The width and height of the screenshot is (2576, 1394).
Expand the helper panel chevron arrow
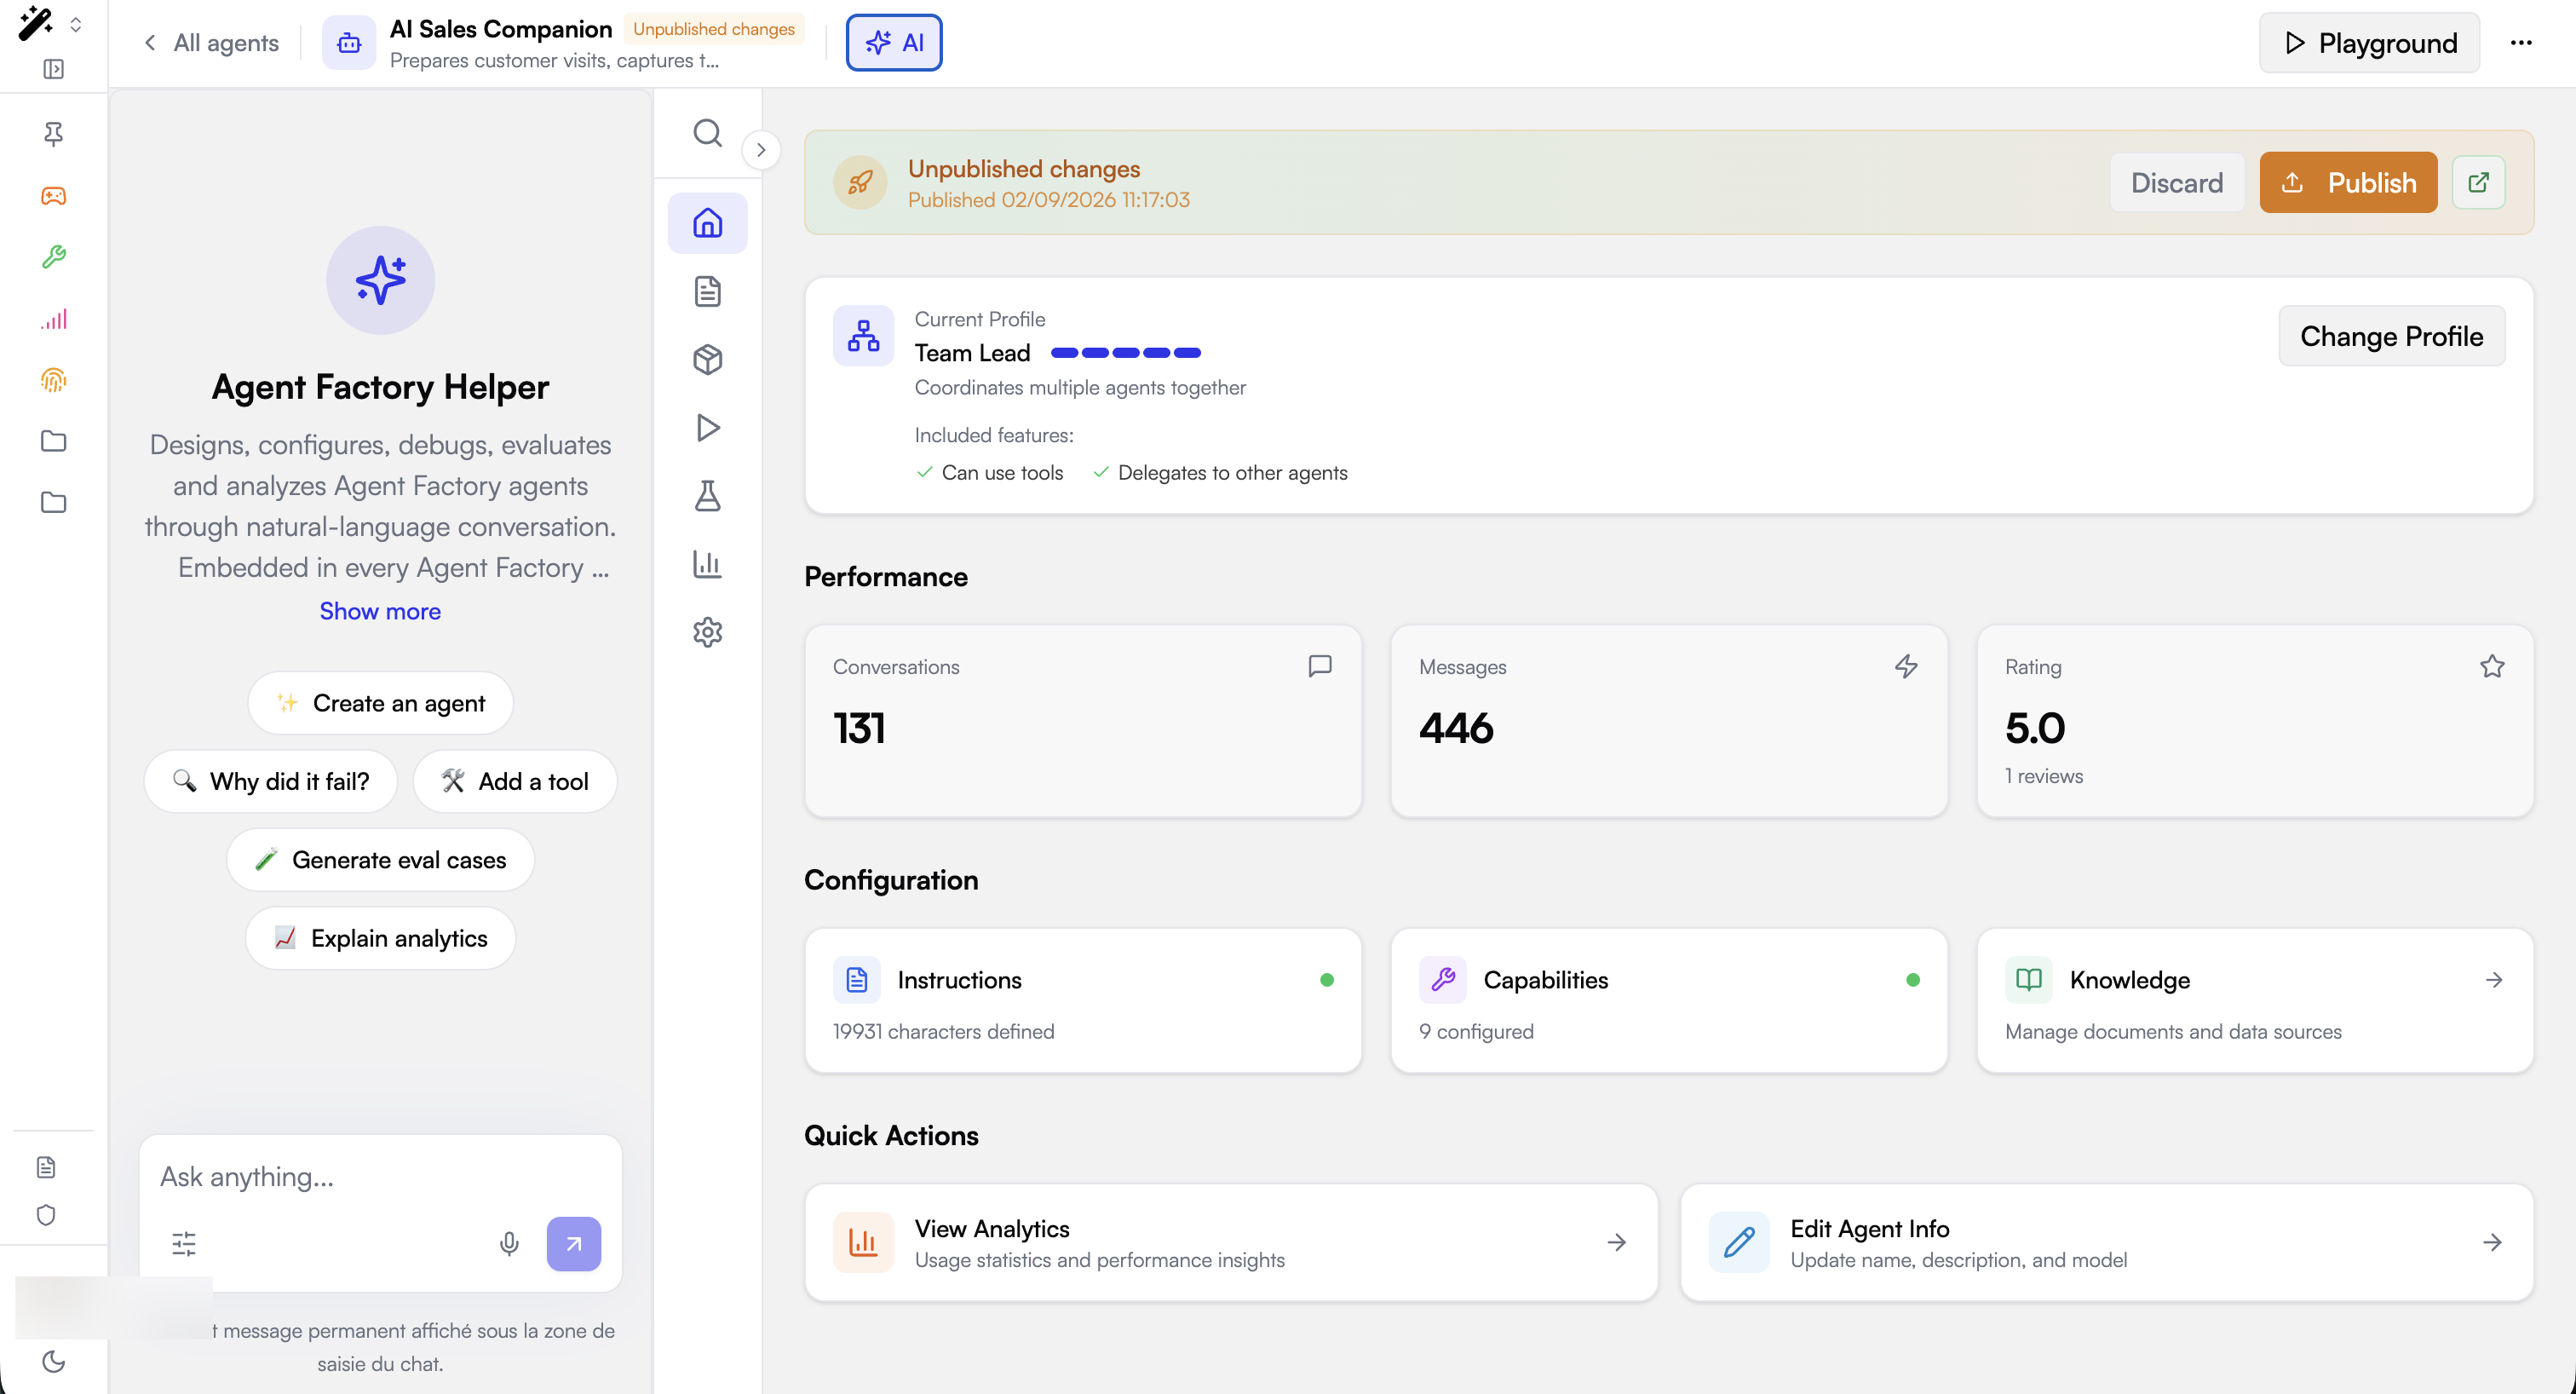coord(761,150)
